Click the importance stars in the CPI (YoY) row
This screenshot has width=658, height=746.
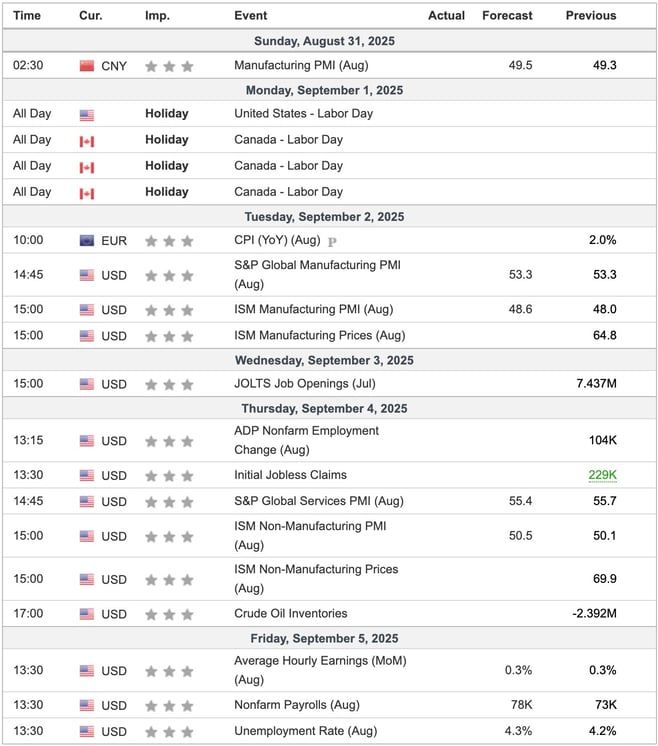point(169,241)
